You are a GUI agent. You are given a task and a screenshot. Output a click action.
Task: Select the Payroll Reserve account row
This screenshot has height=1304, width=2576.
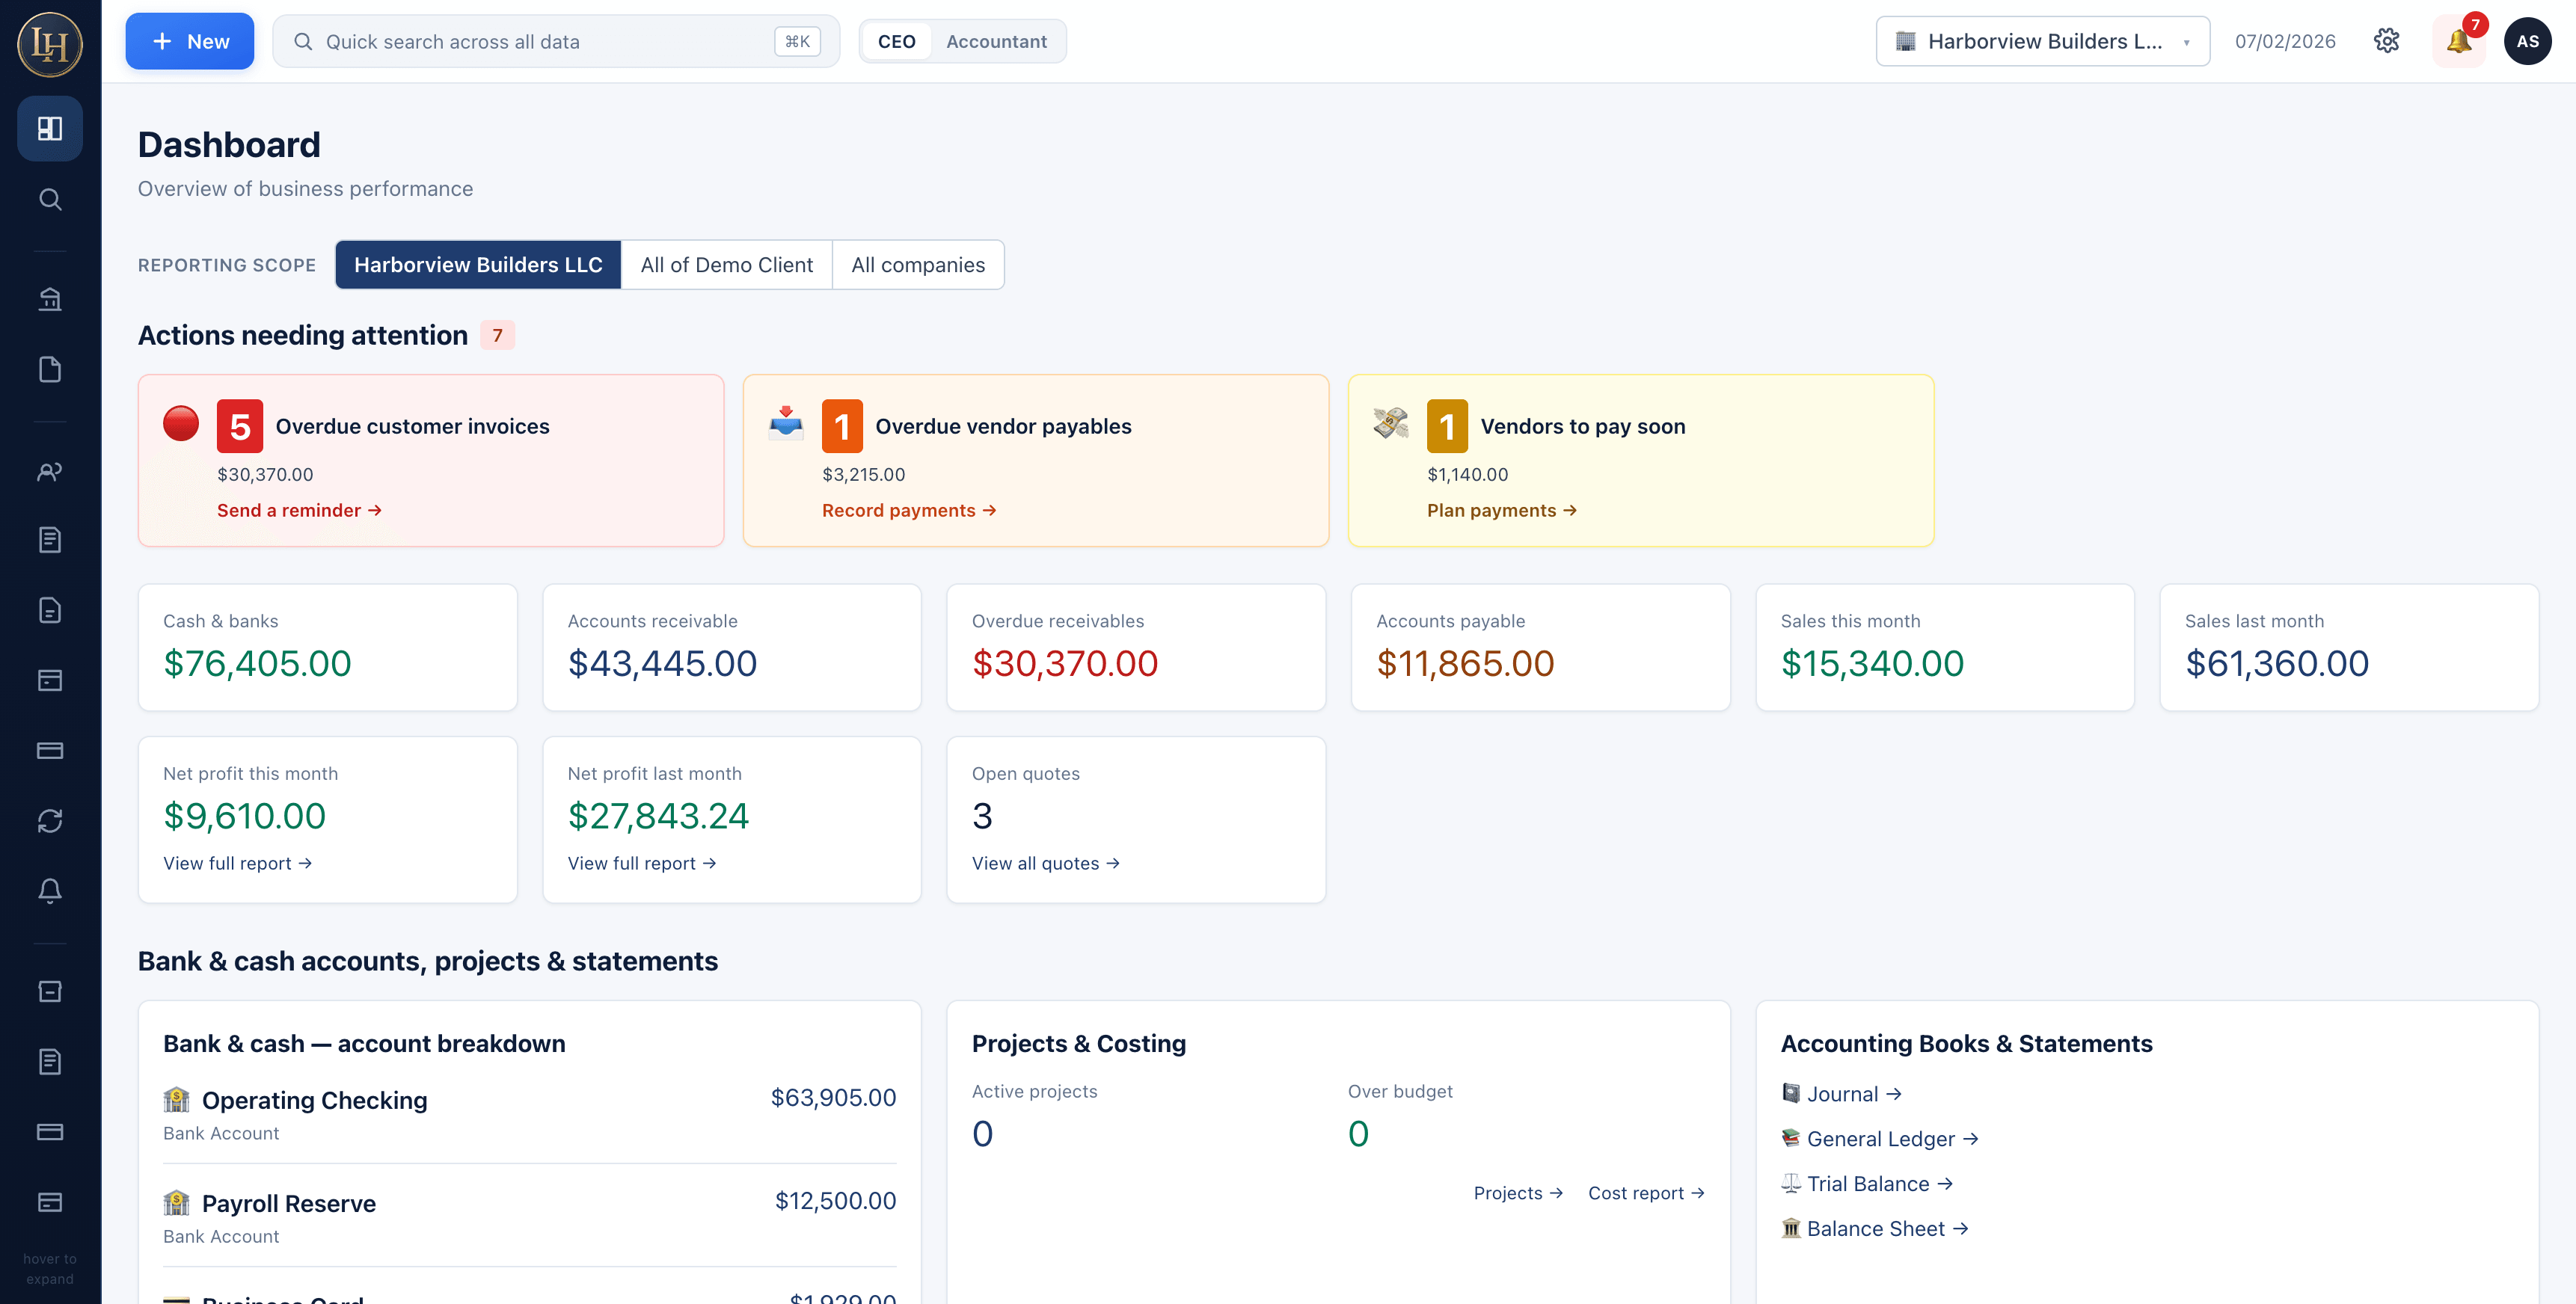pyautogui.click(x=530, y=1217)
